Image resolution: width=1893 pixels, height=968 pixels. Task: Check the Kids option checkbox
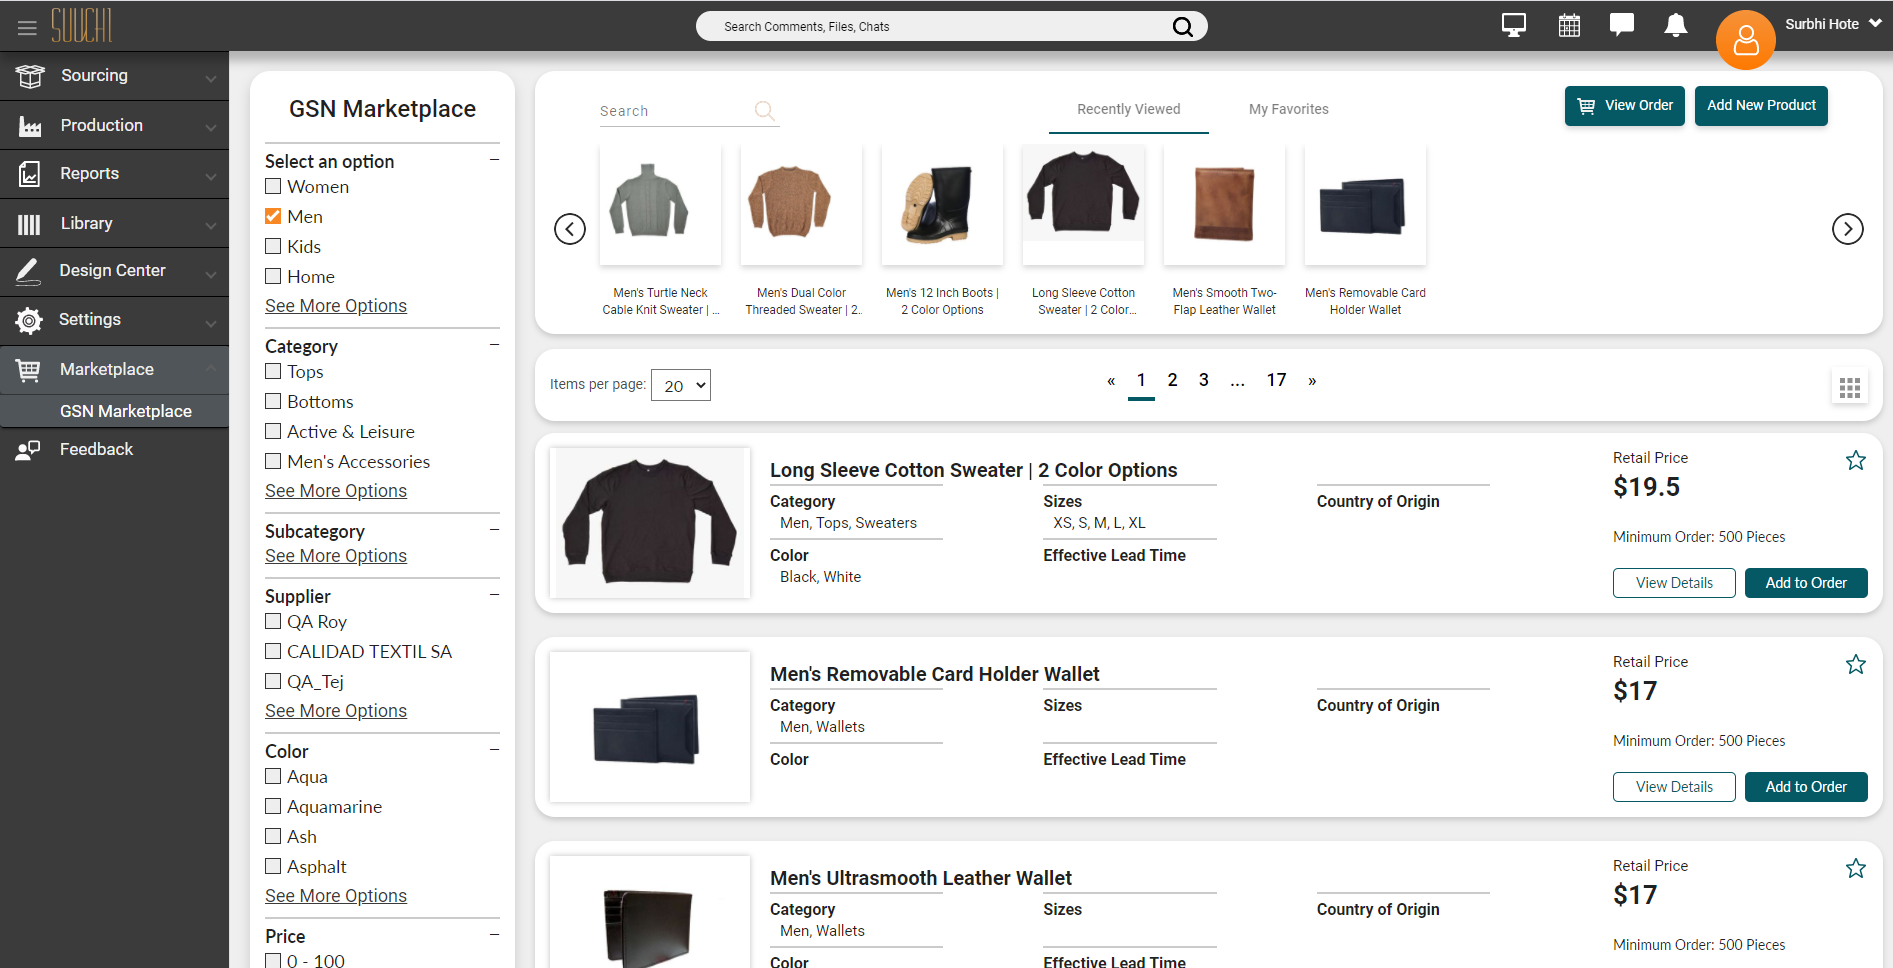coord(273,246)
